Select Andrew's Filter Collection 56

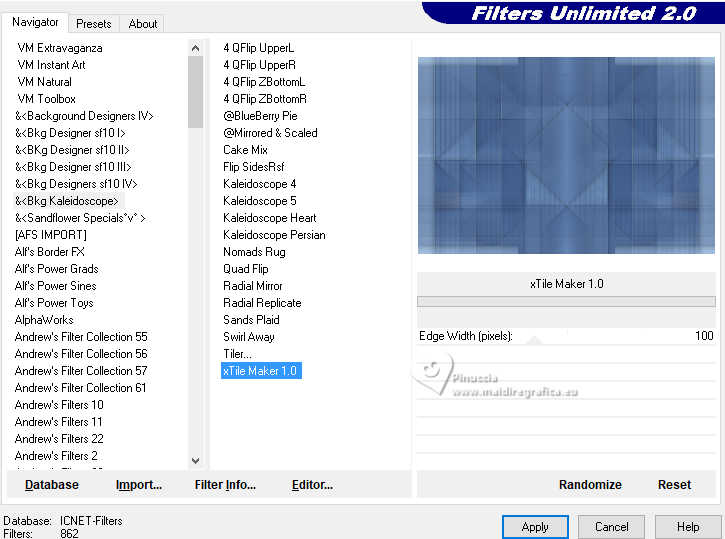[x=81, y=354]
